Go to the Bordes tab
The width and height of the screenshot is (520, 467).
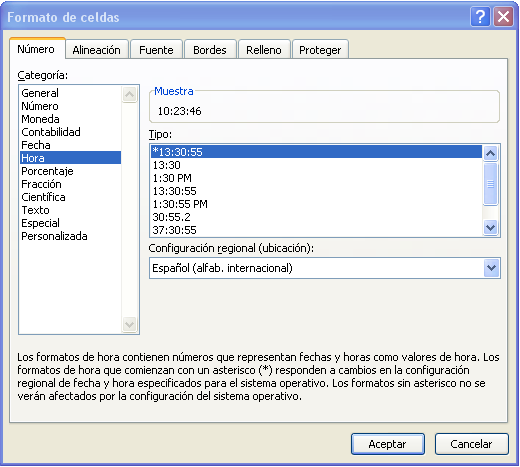tap(210, 50)
